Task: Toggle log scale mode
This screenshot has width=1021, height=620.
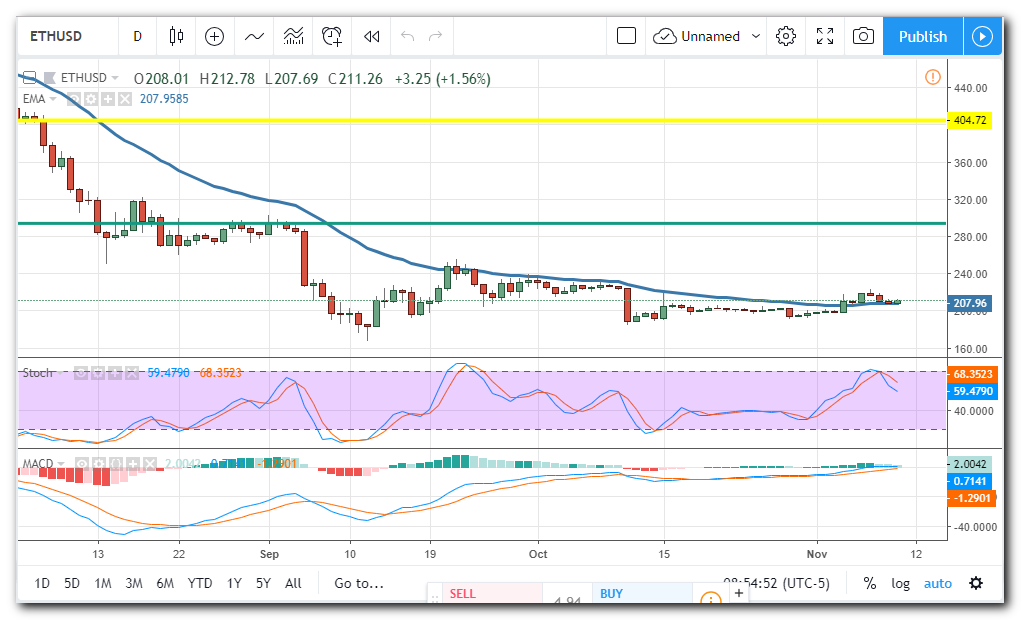Action: [x=900, y=583]
